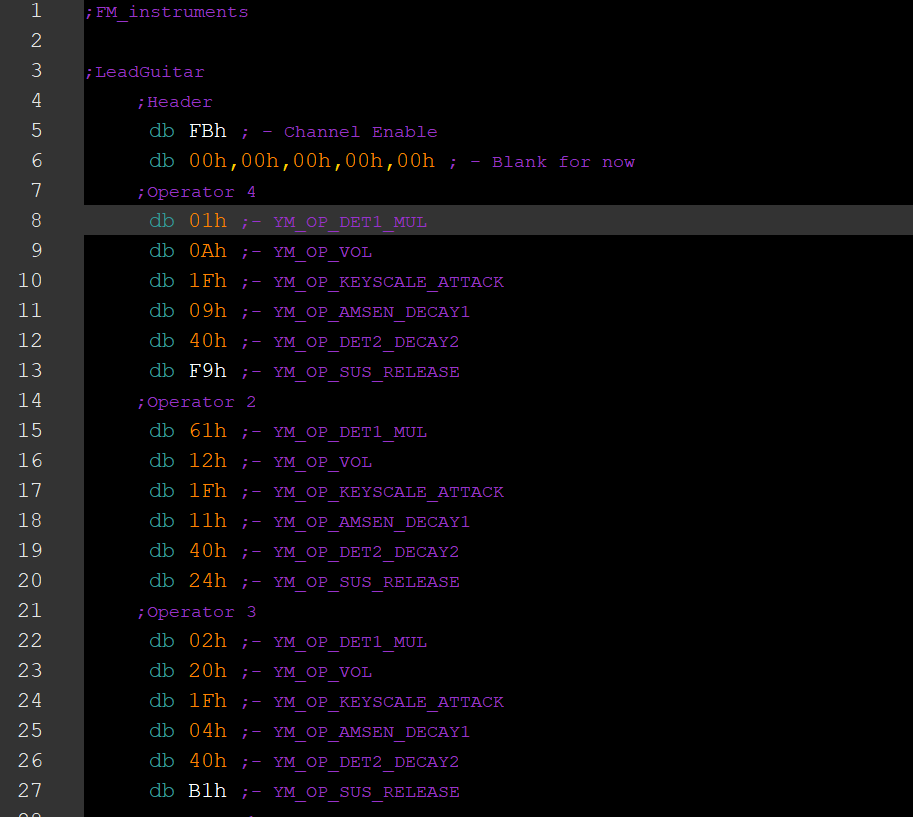Viewport: 913px width, 817px height.
Task: Click the "20h" value
Action: pos(207,671)
